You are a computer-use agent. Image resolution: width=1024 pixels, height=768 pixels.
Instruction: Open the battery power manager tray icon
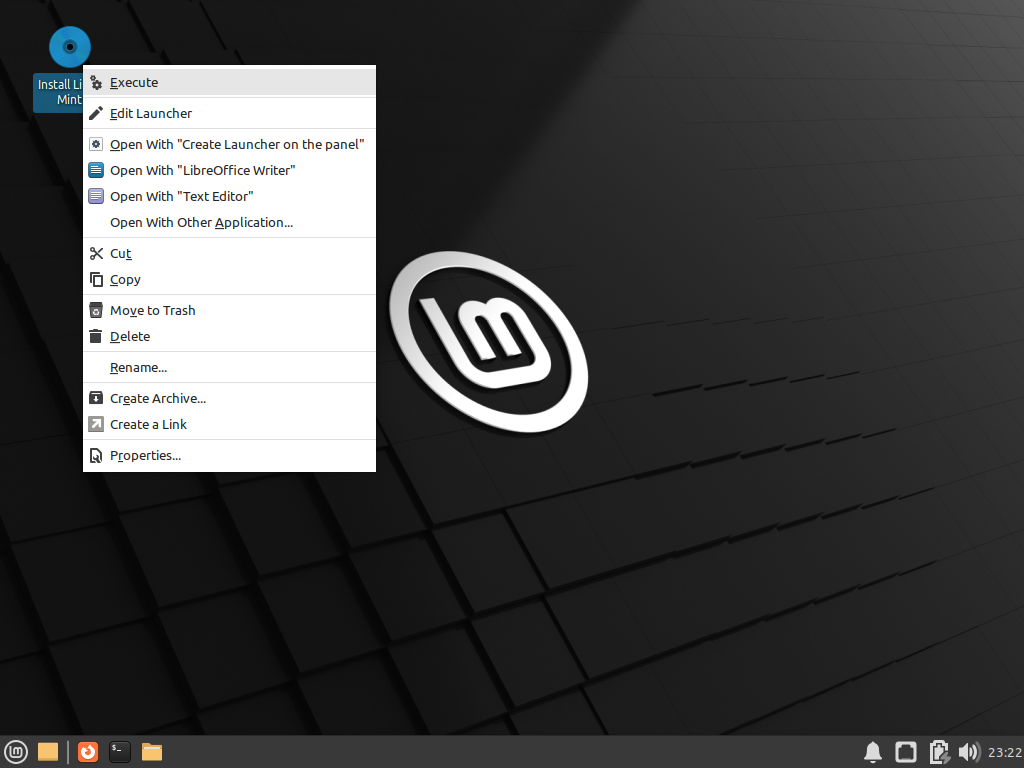click(938, 752)
